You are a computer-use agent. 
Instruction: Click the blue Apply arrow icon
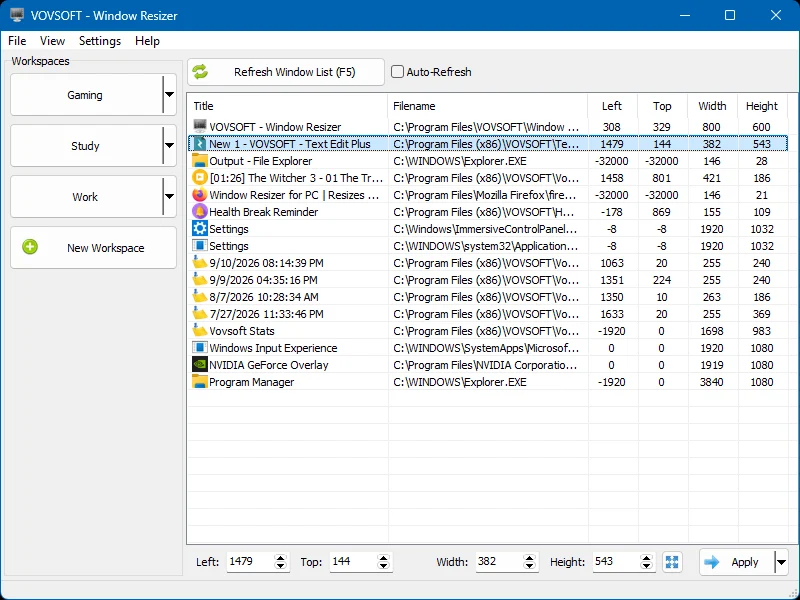(x=711, y=562)
